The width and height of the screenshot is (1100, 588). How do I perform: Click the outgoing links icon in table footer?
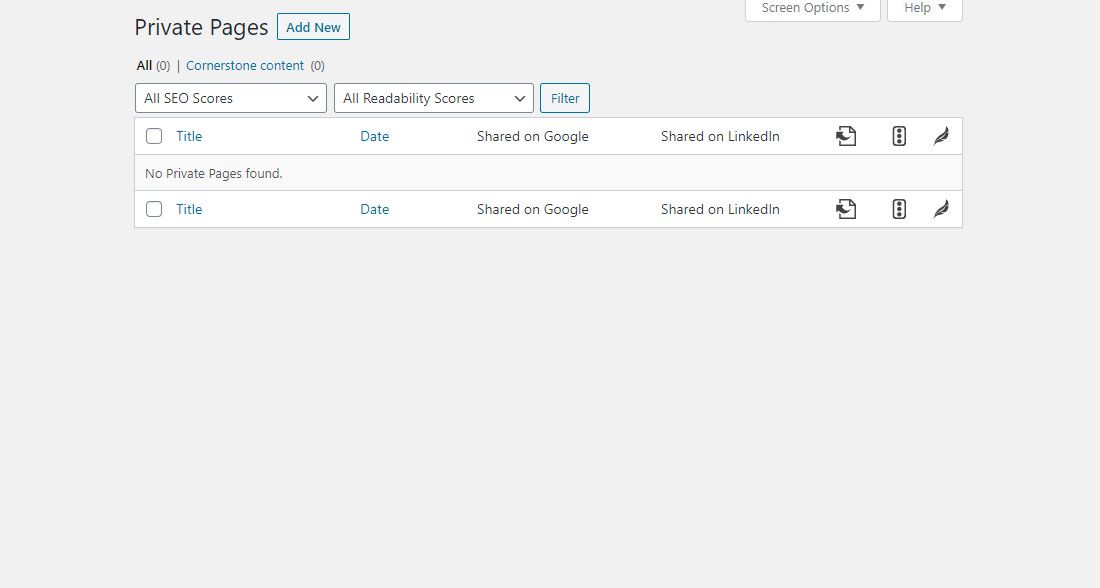point(846,209)
